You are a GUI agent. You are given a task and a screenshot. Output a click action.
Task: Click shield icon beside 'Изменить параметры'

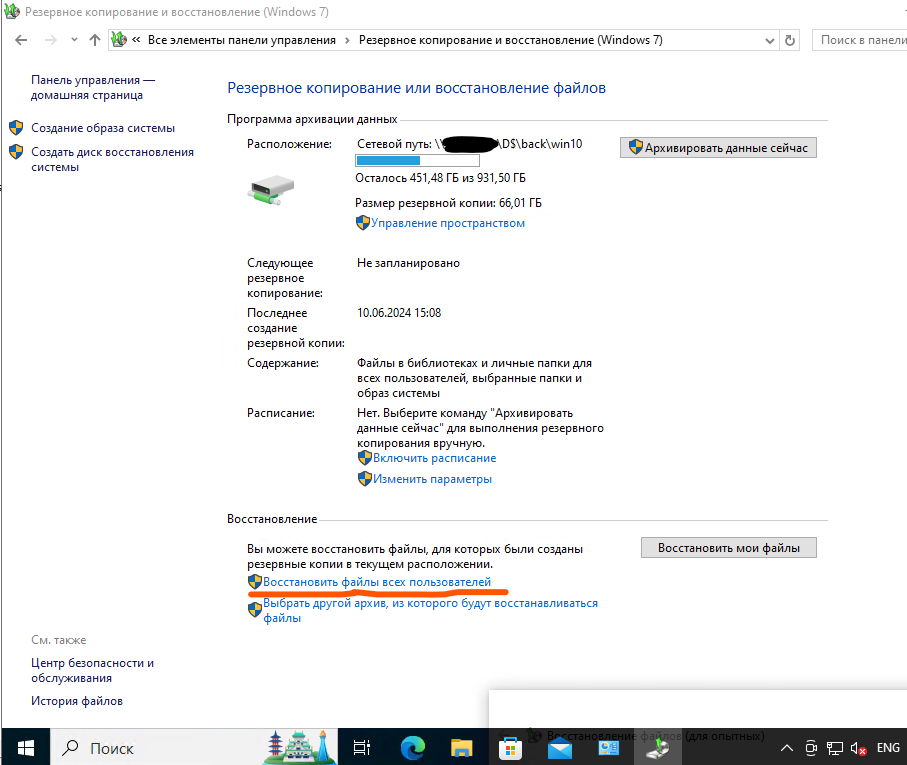click(364, 479)
